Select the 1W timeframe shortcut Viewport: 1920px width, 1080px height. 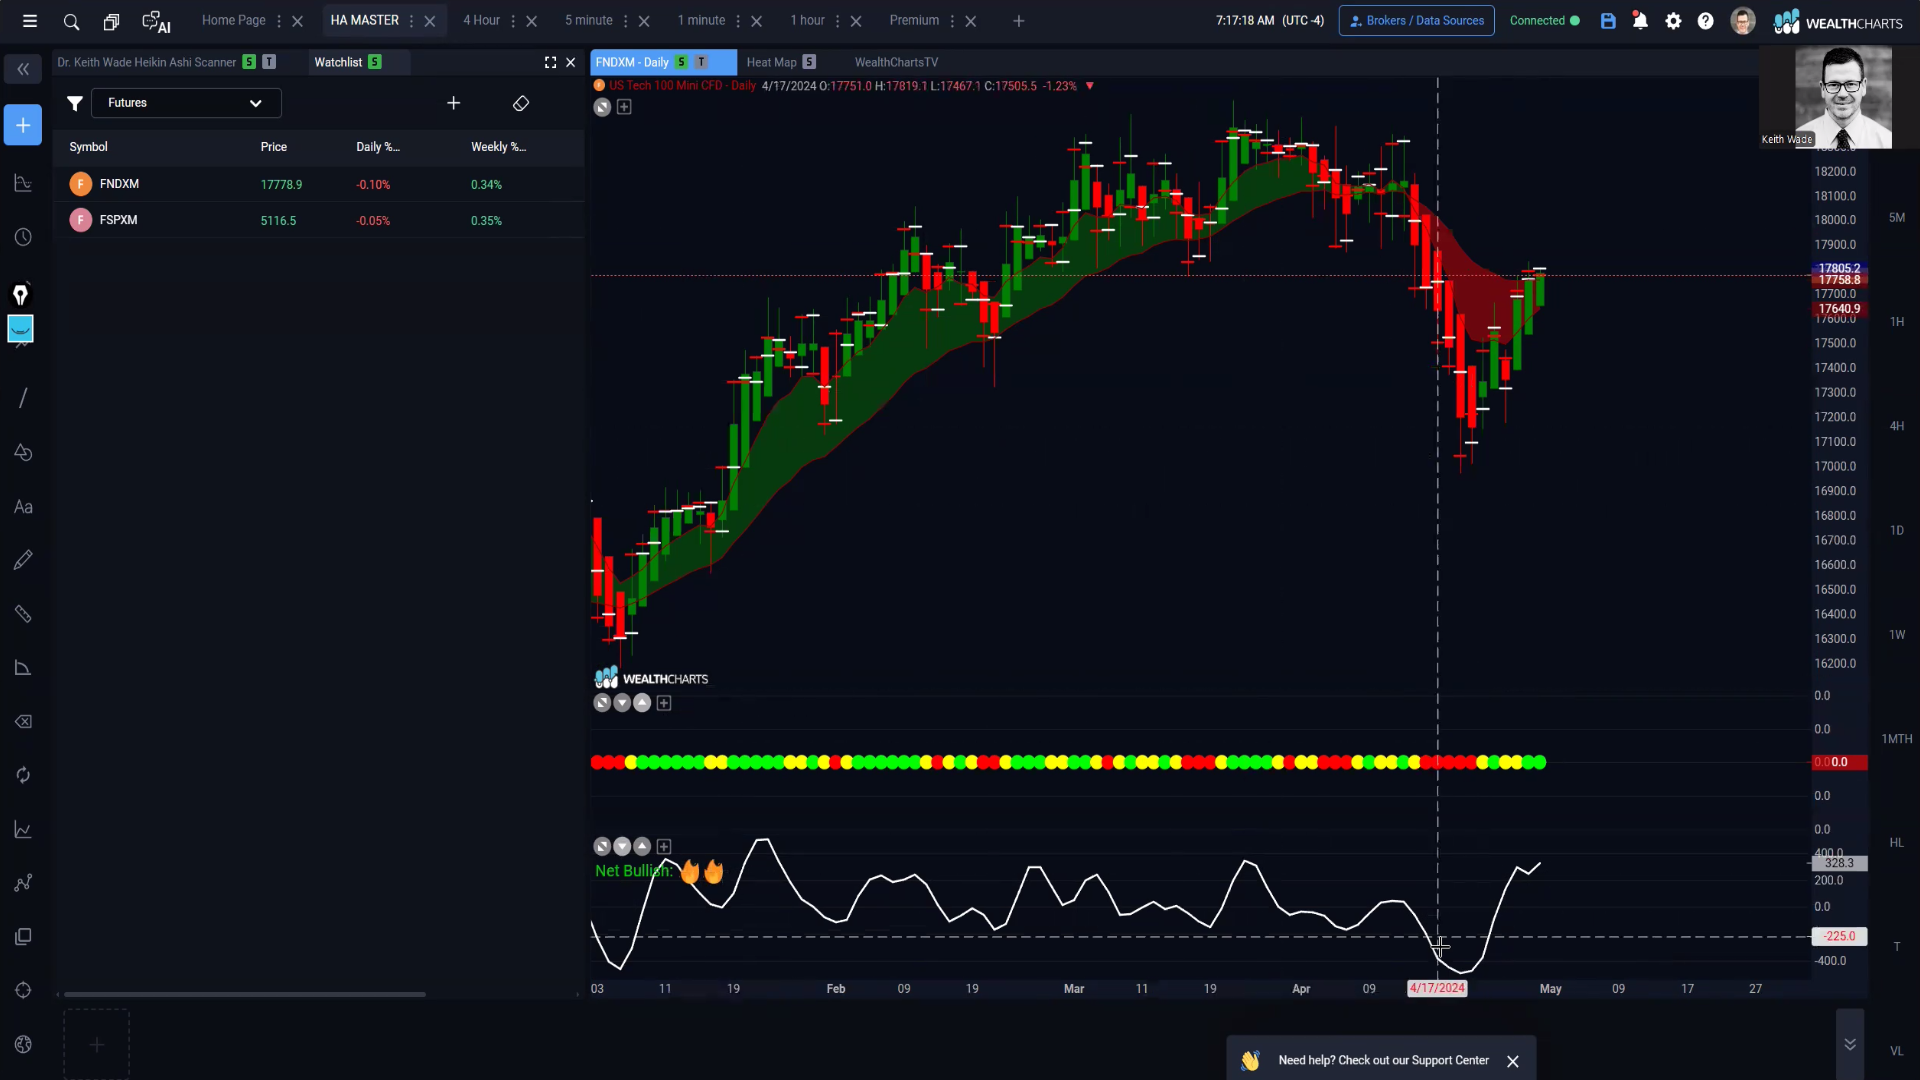(1897, 635)
